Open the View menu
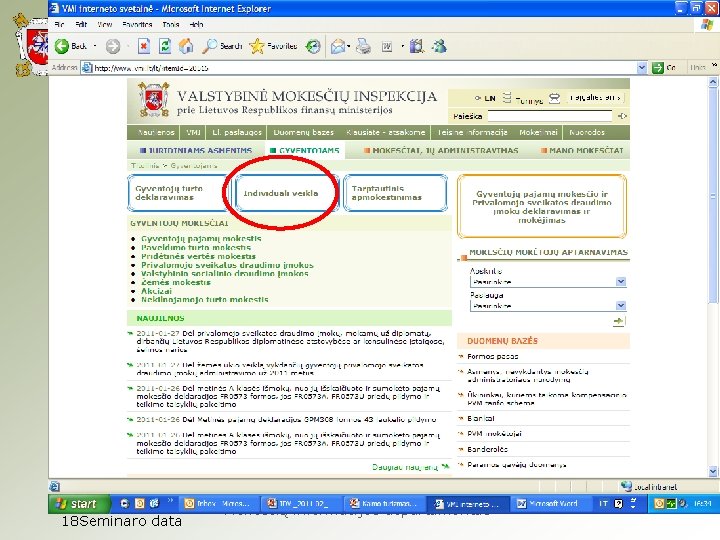The height and width of the screenshot is (540, 720). coord(105,24)
